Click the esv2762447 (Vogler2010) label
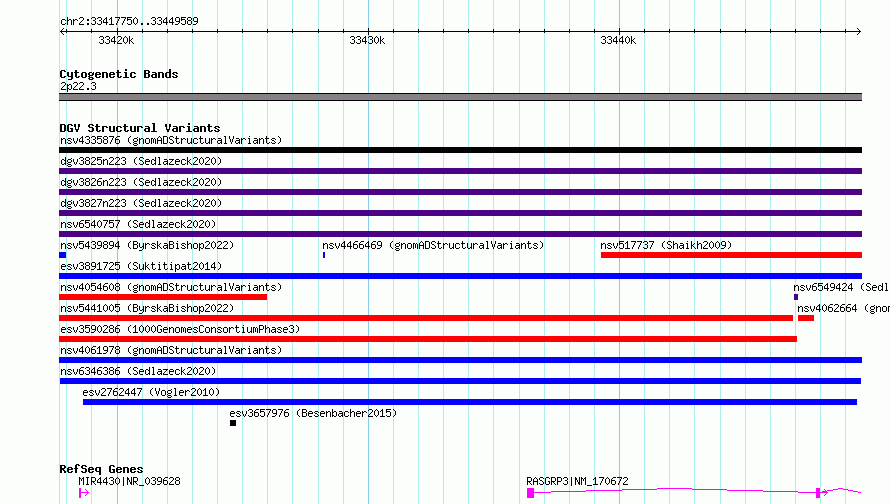The width and height of the screenshot is (890, 504). click(x=151, y=392)
